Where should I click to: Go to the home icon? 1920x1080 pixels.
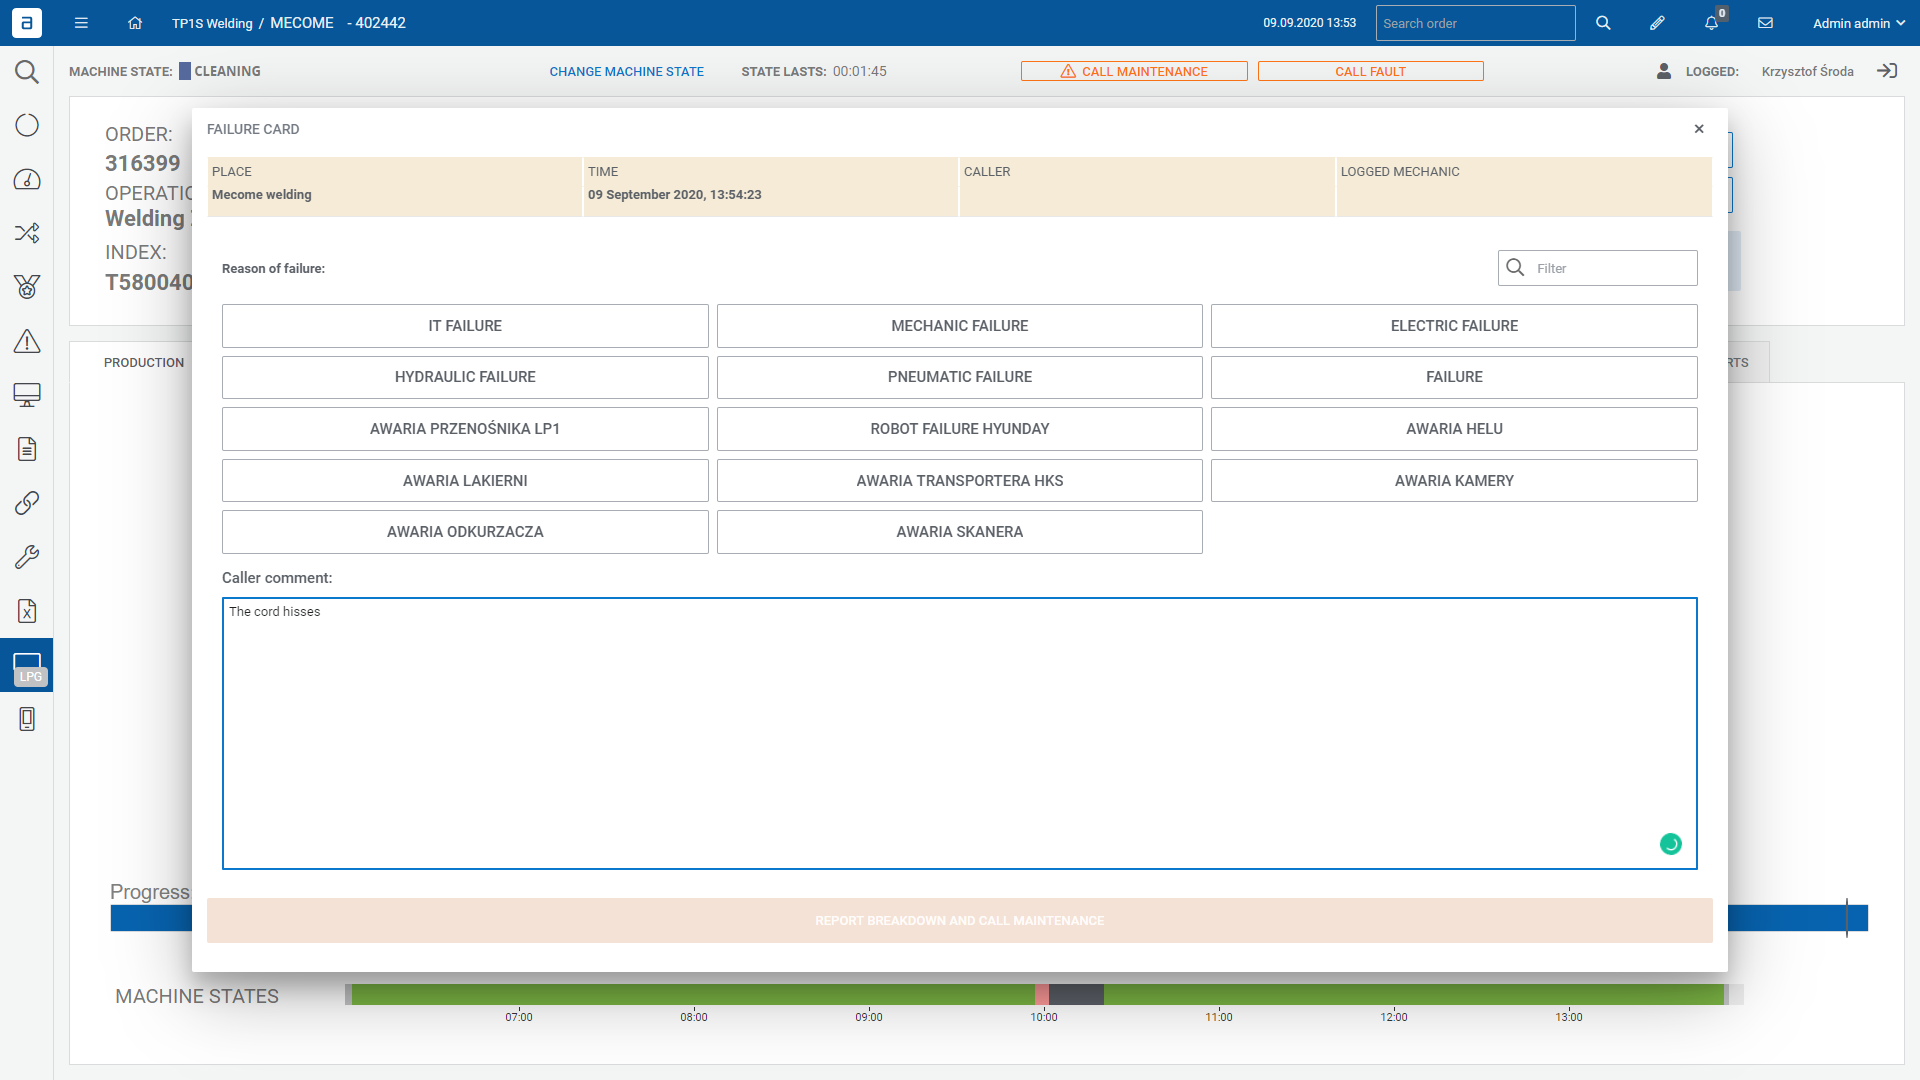coord(135,23)
